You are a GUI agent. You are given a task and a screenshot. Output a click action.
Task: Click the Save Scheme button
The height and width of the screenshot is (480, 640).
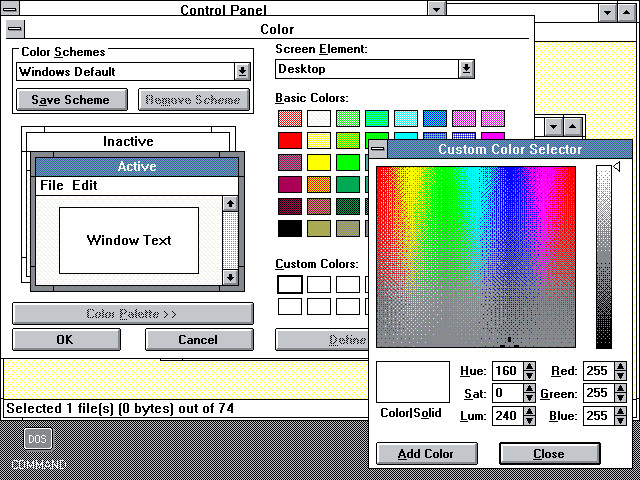pyautogui.click(x=71, y=100)
